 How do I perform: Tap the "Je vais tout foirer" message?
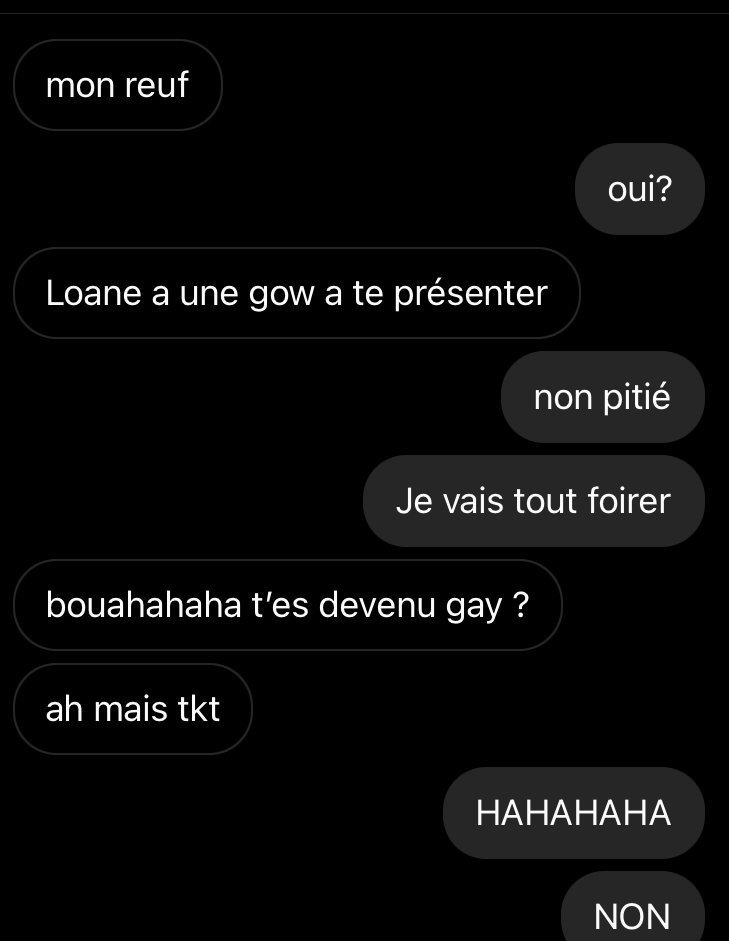[533, 501]
